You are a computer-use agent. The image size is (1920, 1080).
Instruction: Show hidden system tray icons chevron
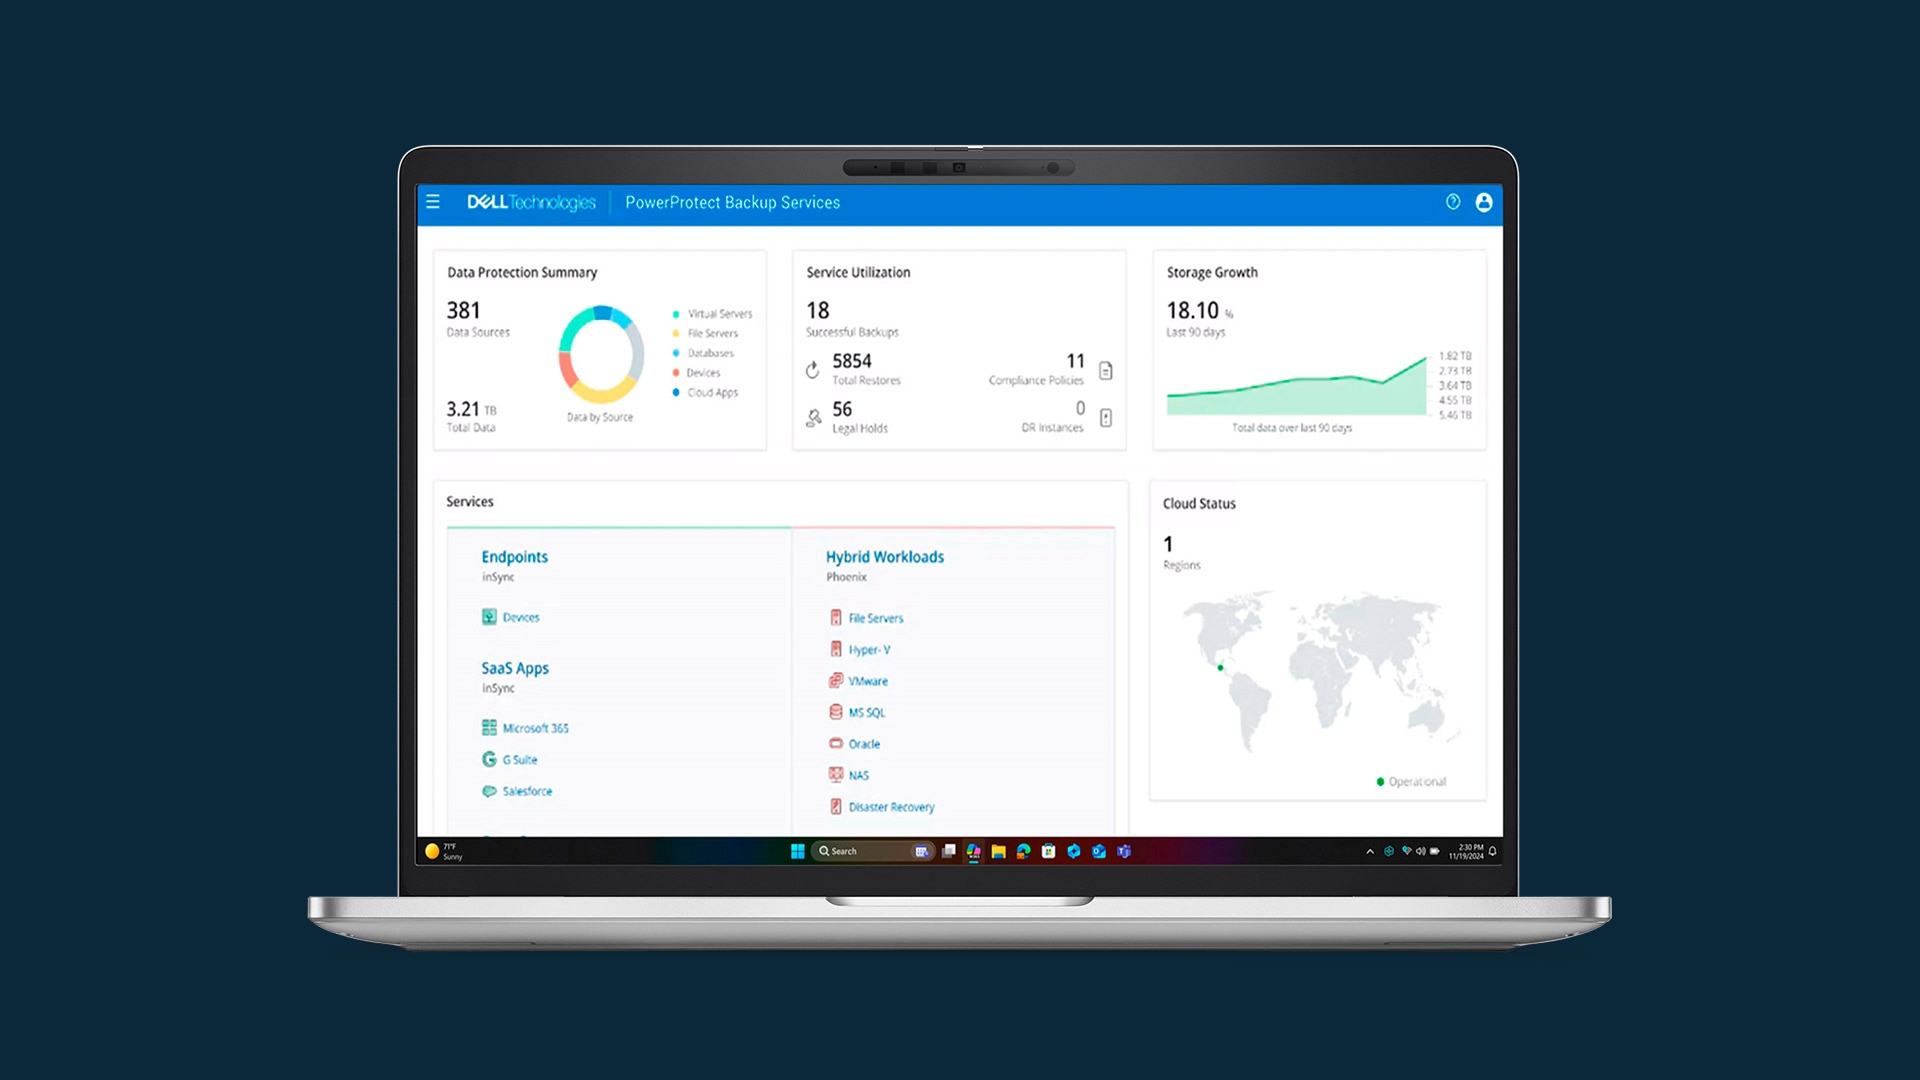(1370, 852)
